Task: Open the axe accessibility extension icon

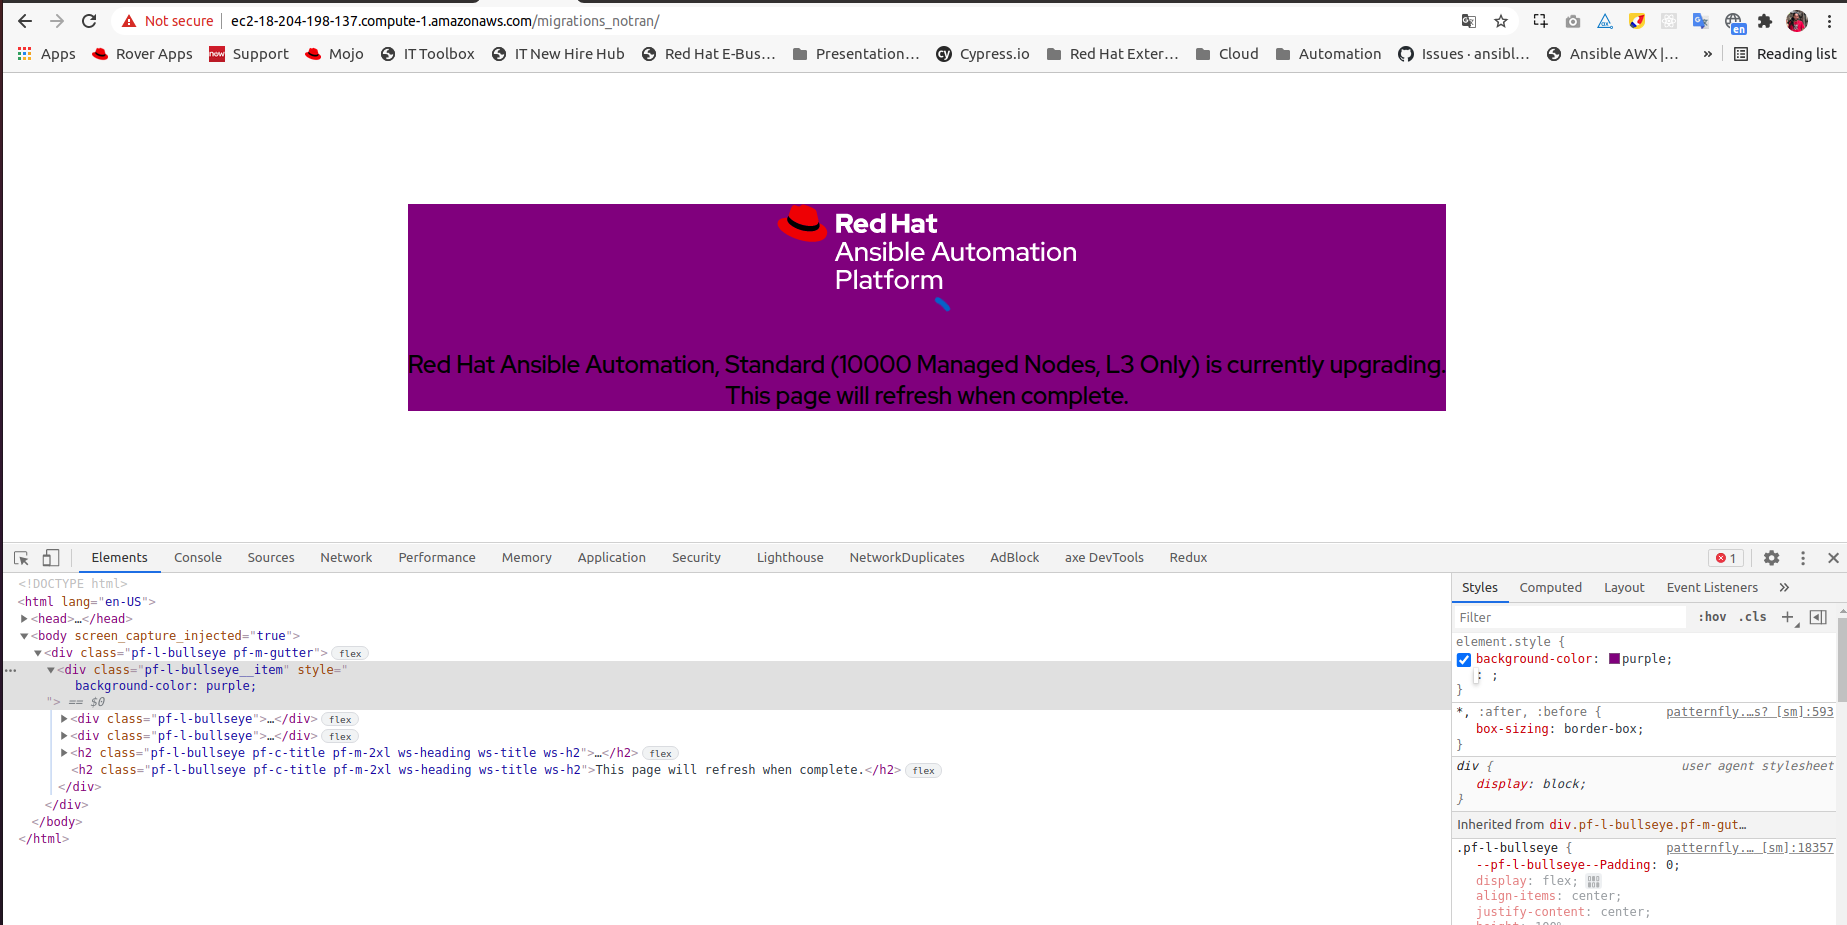Action: (1605, 21)
